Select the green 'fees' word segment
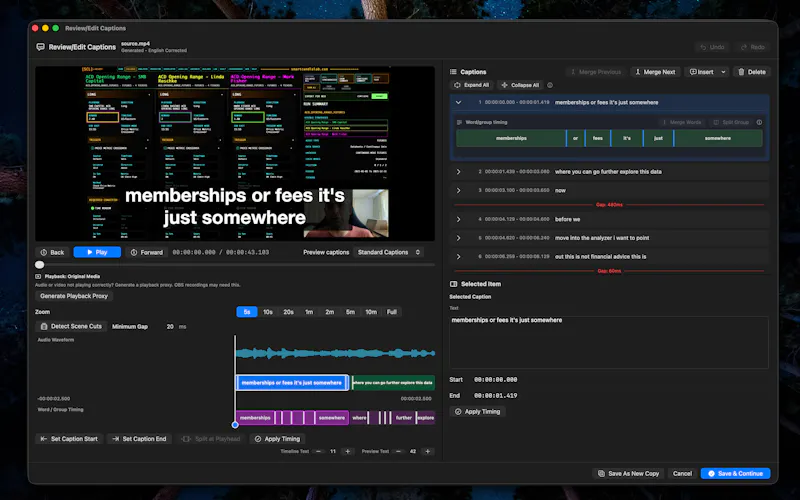The height and width of the screenshot is (500, 800). coord(597,138)
